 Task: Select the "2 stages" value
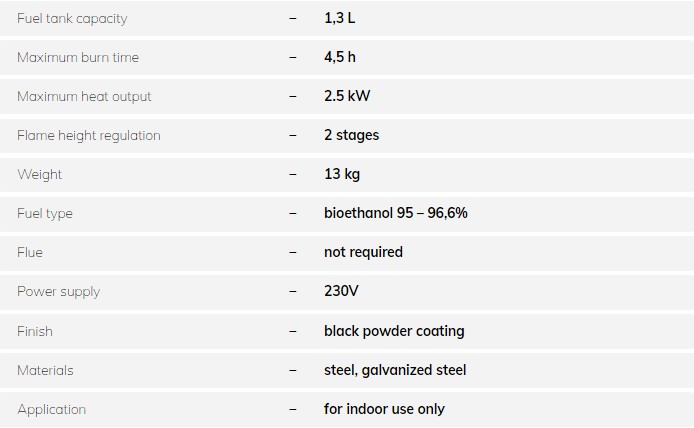[x=351, y=136]
